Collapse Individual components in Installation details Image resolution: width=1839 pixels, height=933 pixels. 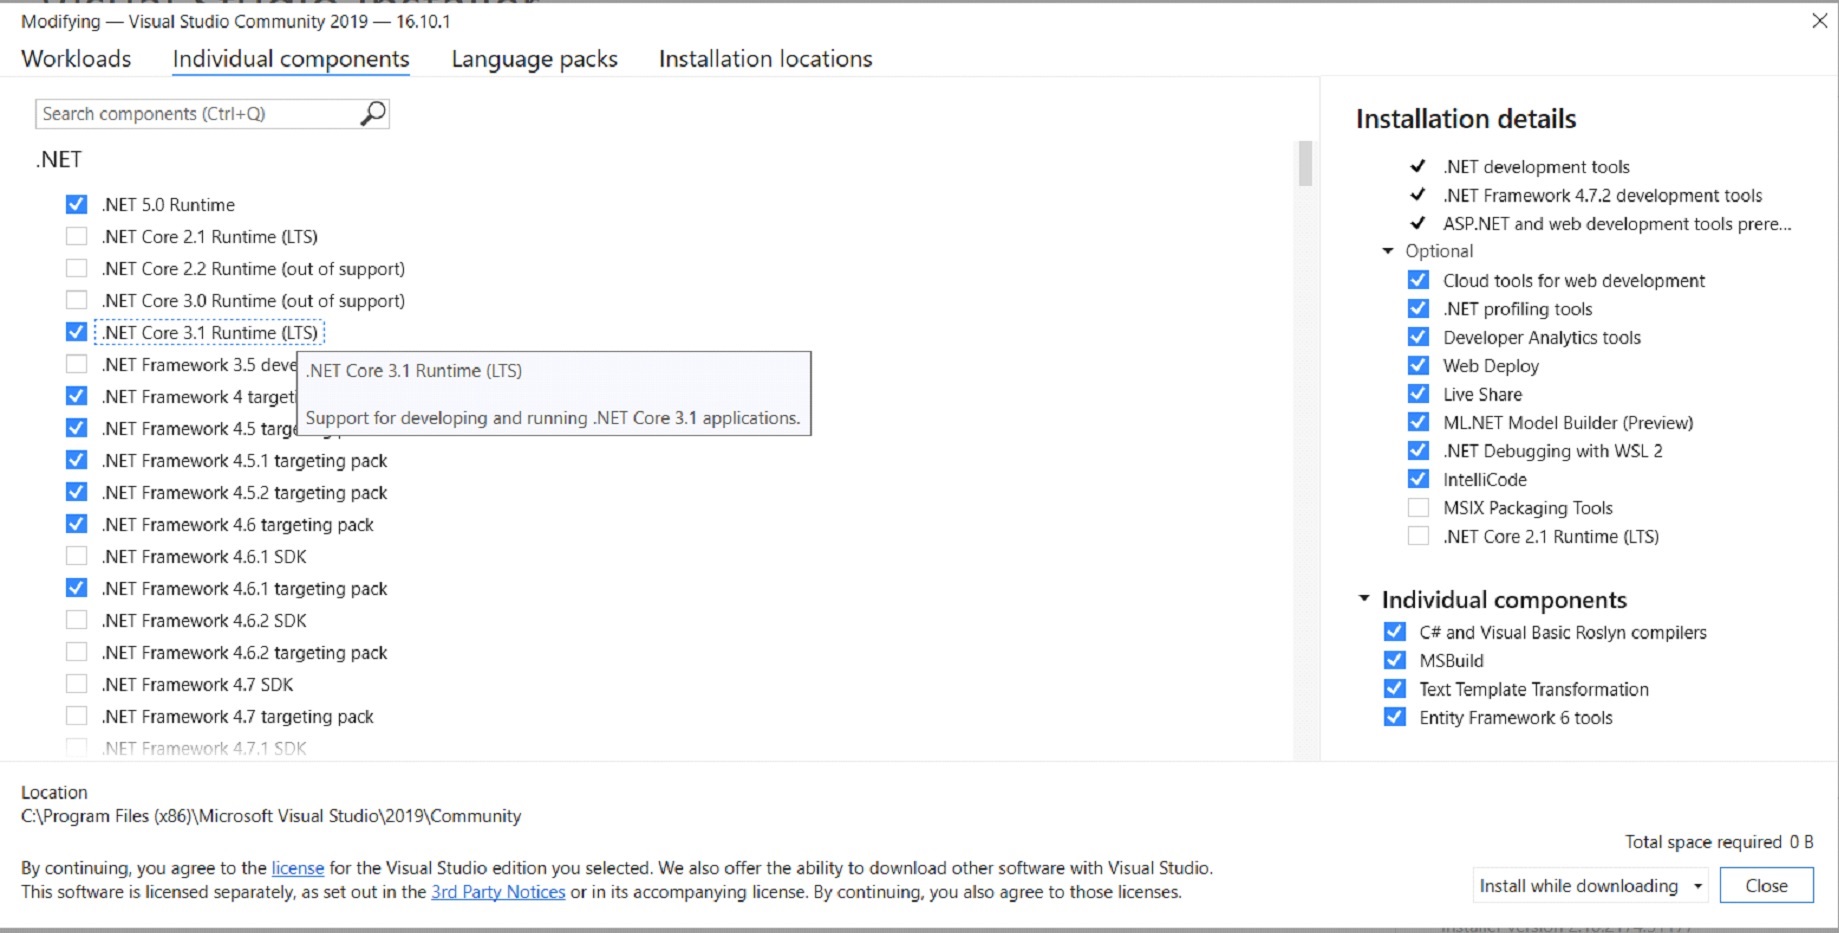[1363, 599]
